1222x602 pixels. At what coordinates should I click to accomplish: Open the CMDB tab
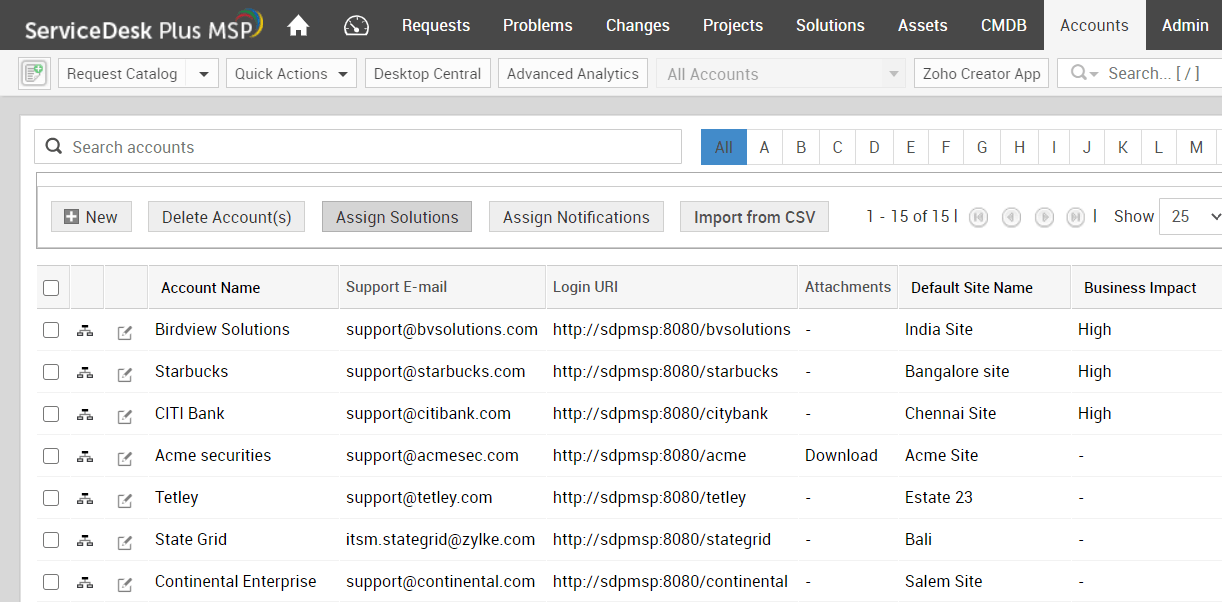click(x=1003, y=26)
